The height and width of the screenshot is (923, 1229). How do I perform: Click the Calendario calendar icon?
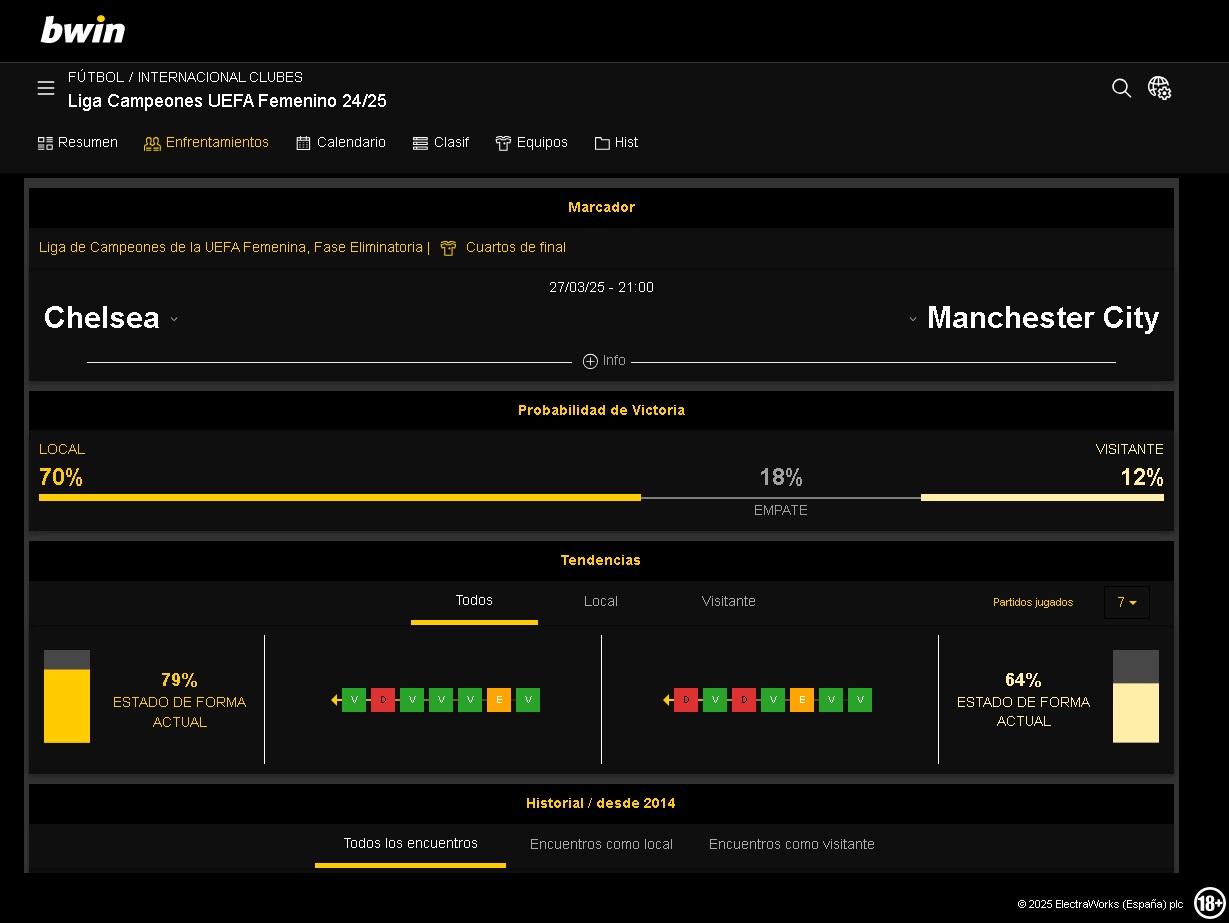[x=304, y=143]
